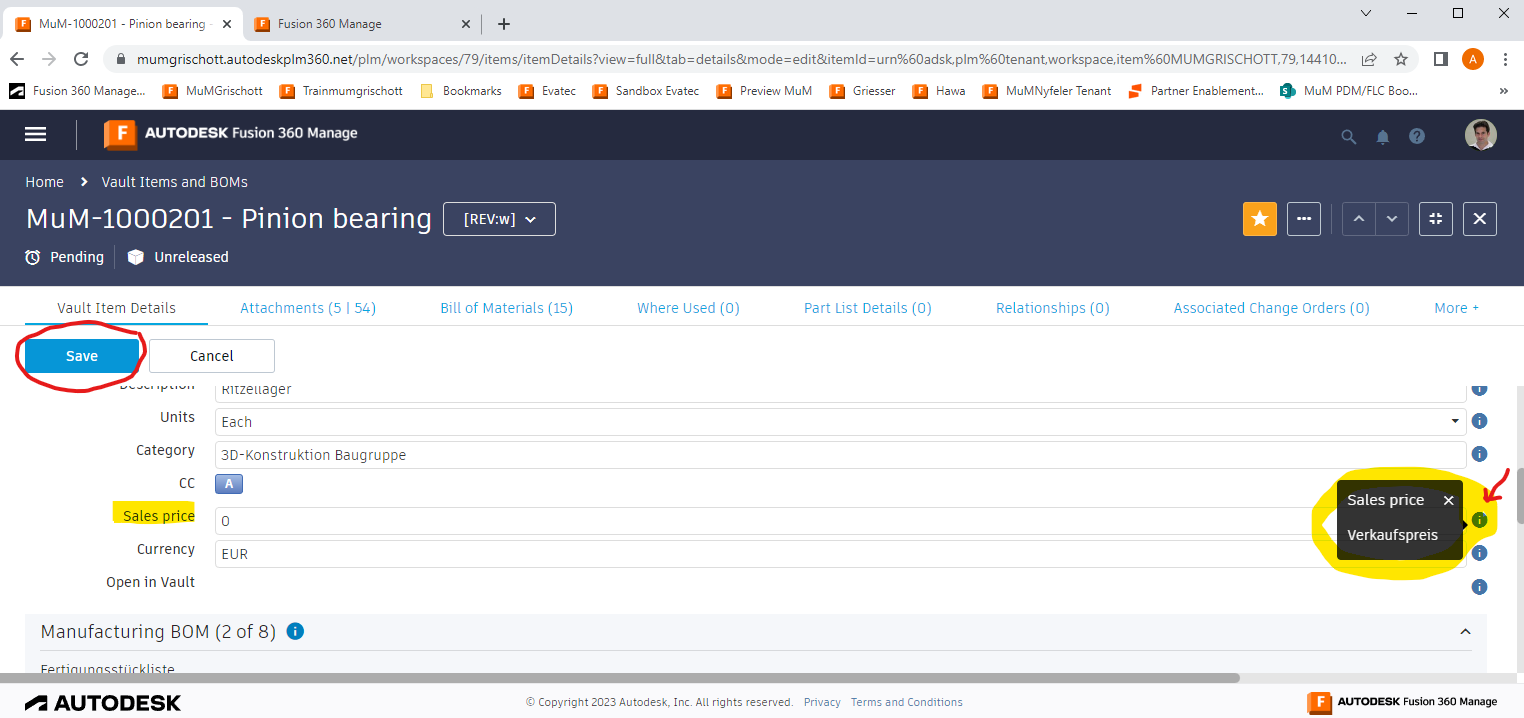Click the info icon for Currency field

pos(1480,553)
